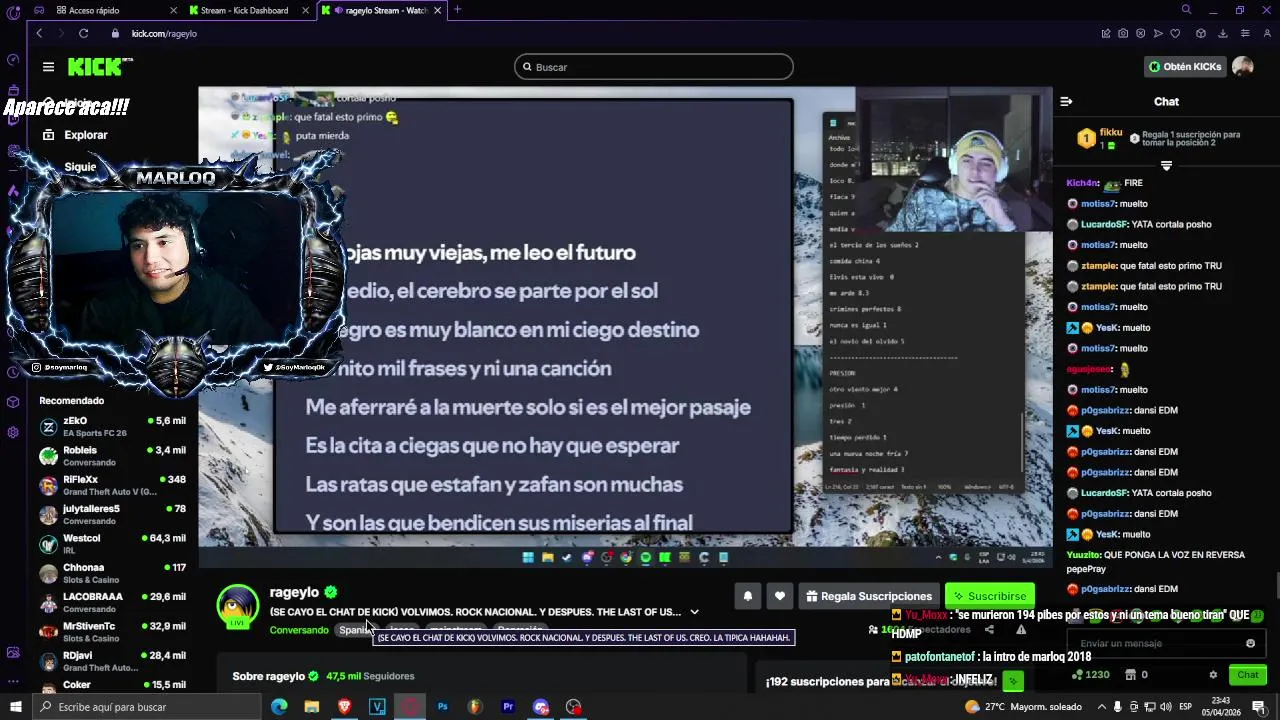Click the Enviar un mensaje chat input
The image size is (1280, 720).
click(x=1166, y=643)
